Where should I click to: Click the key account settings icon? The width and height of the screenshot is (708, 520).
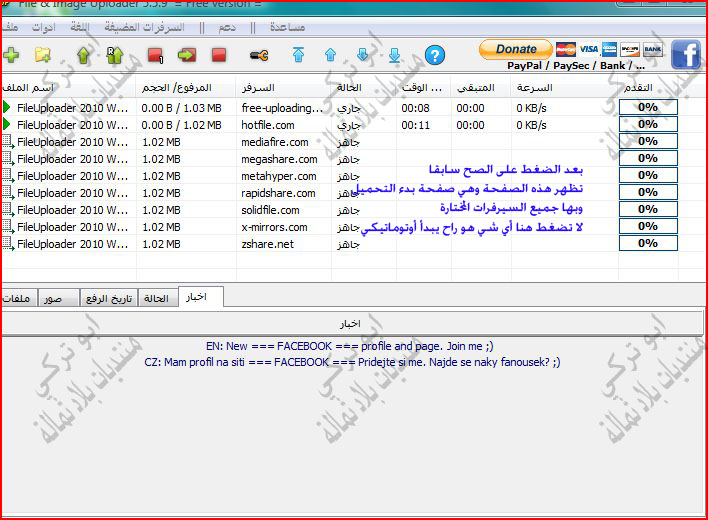point(259,55)
